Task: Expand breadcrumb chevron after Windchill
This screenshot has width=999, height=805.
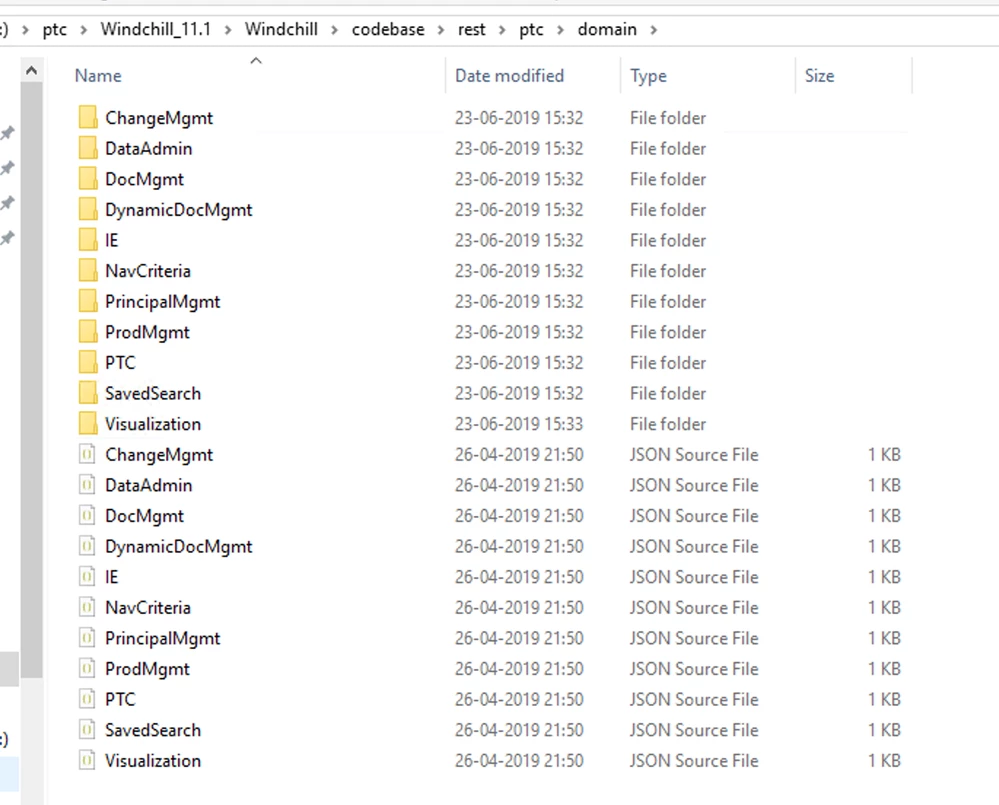Action: pyautogui.click(x=334, y=30)
